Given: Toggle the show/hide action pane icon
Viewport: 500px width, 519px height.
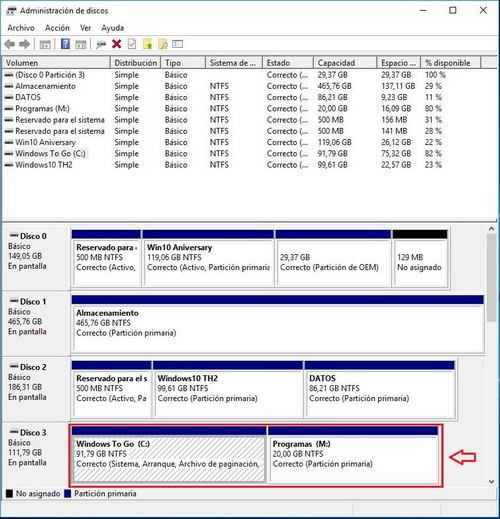Looking at the screenshot, I should (x=81, y=44).
